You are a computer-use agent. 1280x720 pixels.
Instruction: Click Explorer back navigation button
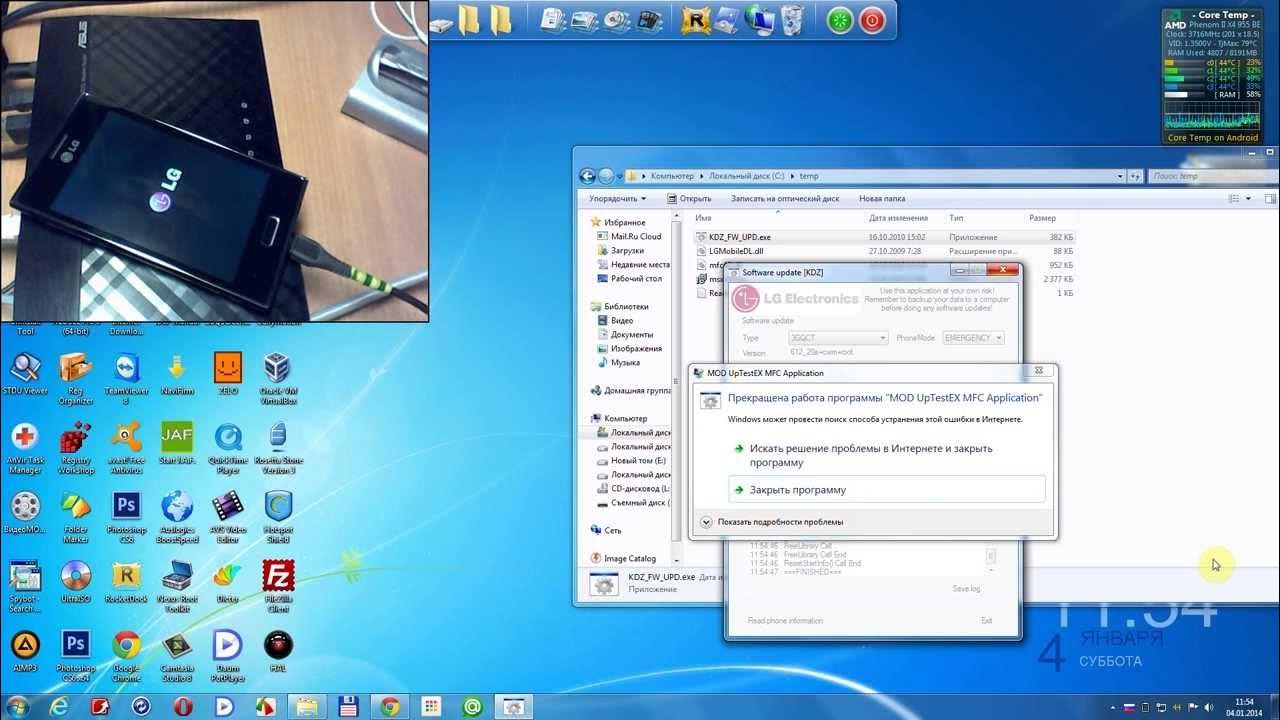(x=587, y=176)
